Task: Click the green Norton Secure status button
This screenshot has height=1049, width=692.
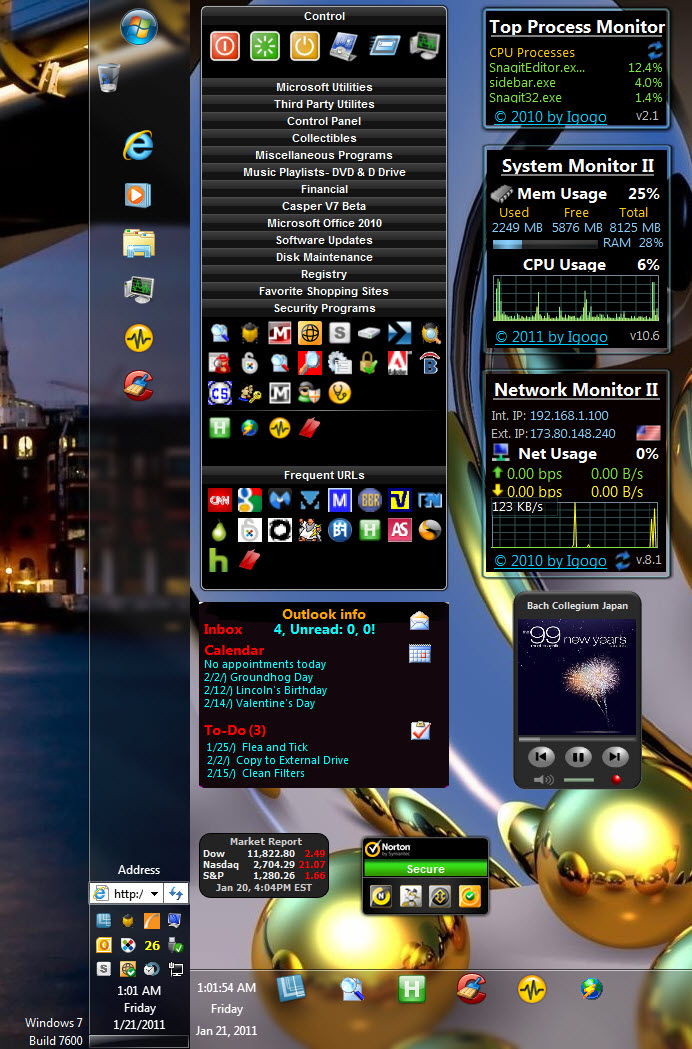Action: click(x=425, y=869)
